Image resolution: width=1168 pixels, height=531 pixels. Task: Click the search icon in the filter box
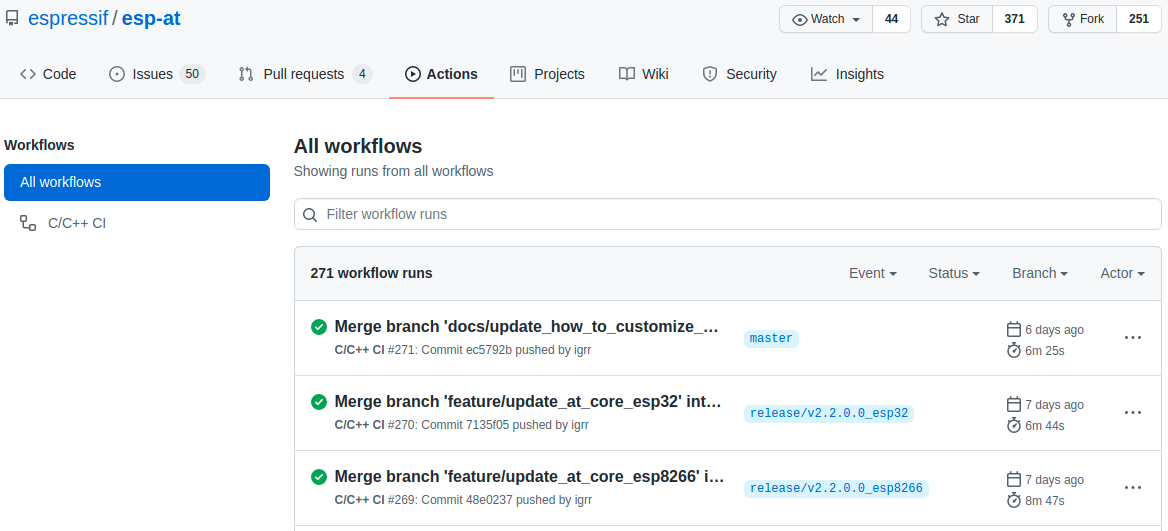tap(310, 215)
